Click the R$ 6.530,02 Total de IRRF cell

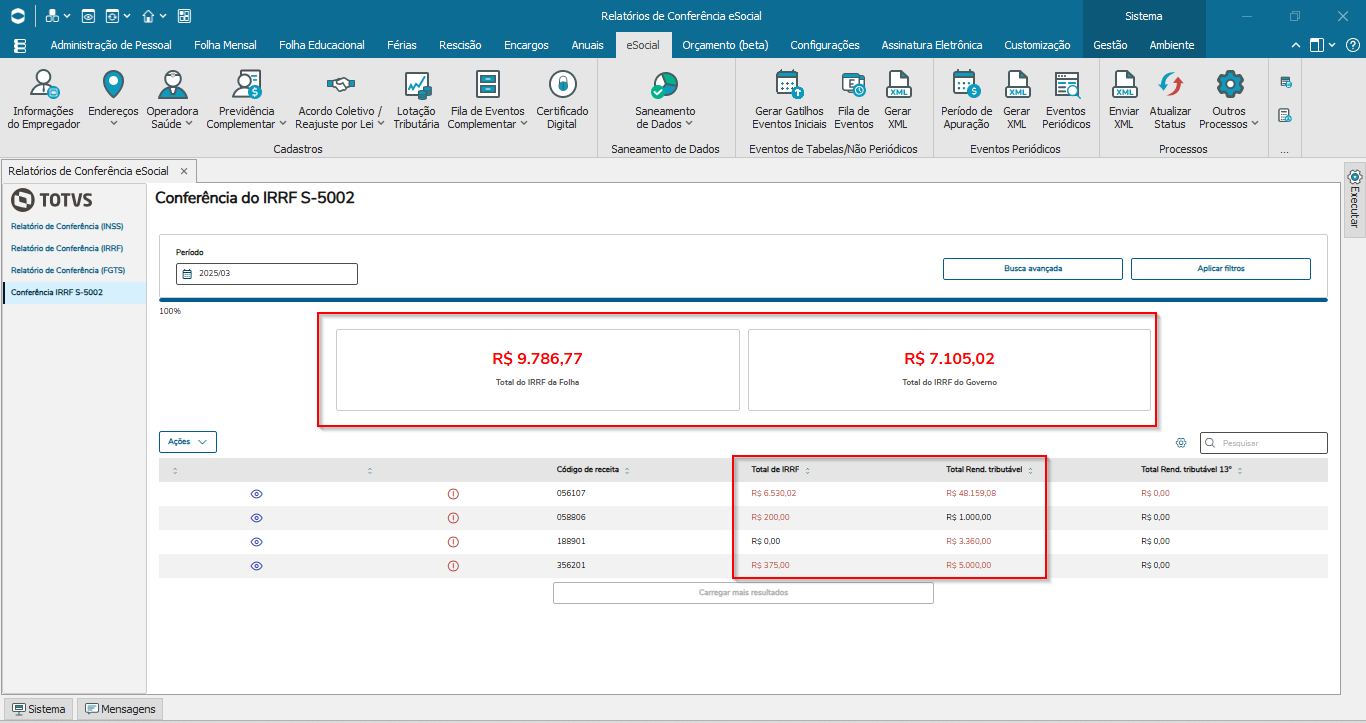pyautogui.click(x=774, y=494)
